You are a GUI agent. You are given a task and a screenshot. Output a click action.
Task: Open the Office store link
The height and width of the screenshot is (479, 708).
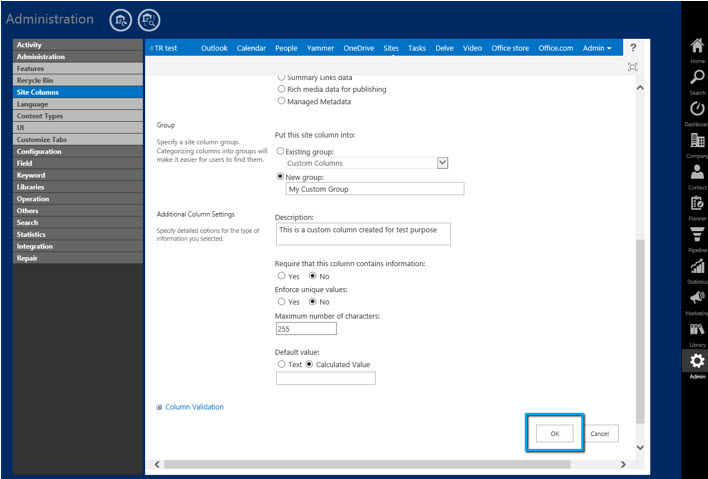[x=510, y=48]
